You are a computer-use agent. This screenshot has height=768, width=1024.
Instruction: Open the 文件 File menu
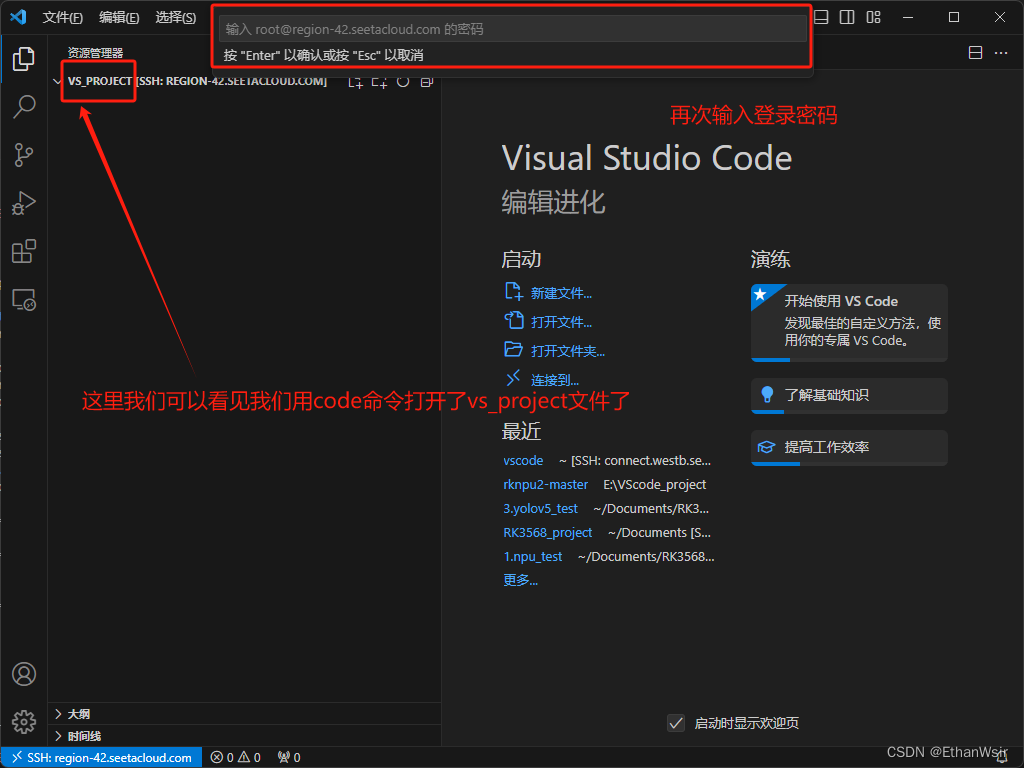coord(62,18)
